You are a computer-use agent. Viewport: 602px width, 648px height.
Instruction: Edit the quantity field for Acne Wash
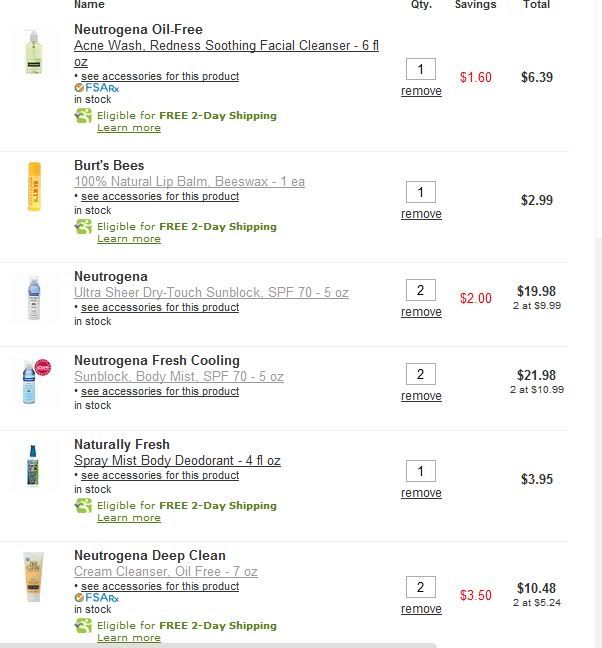[420, 69]
